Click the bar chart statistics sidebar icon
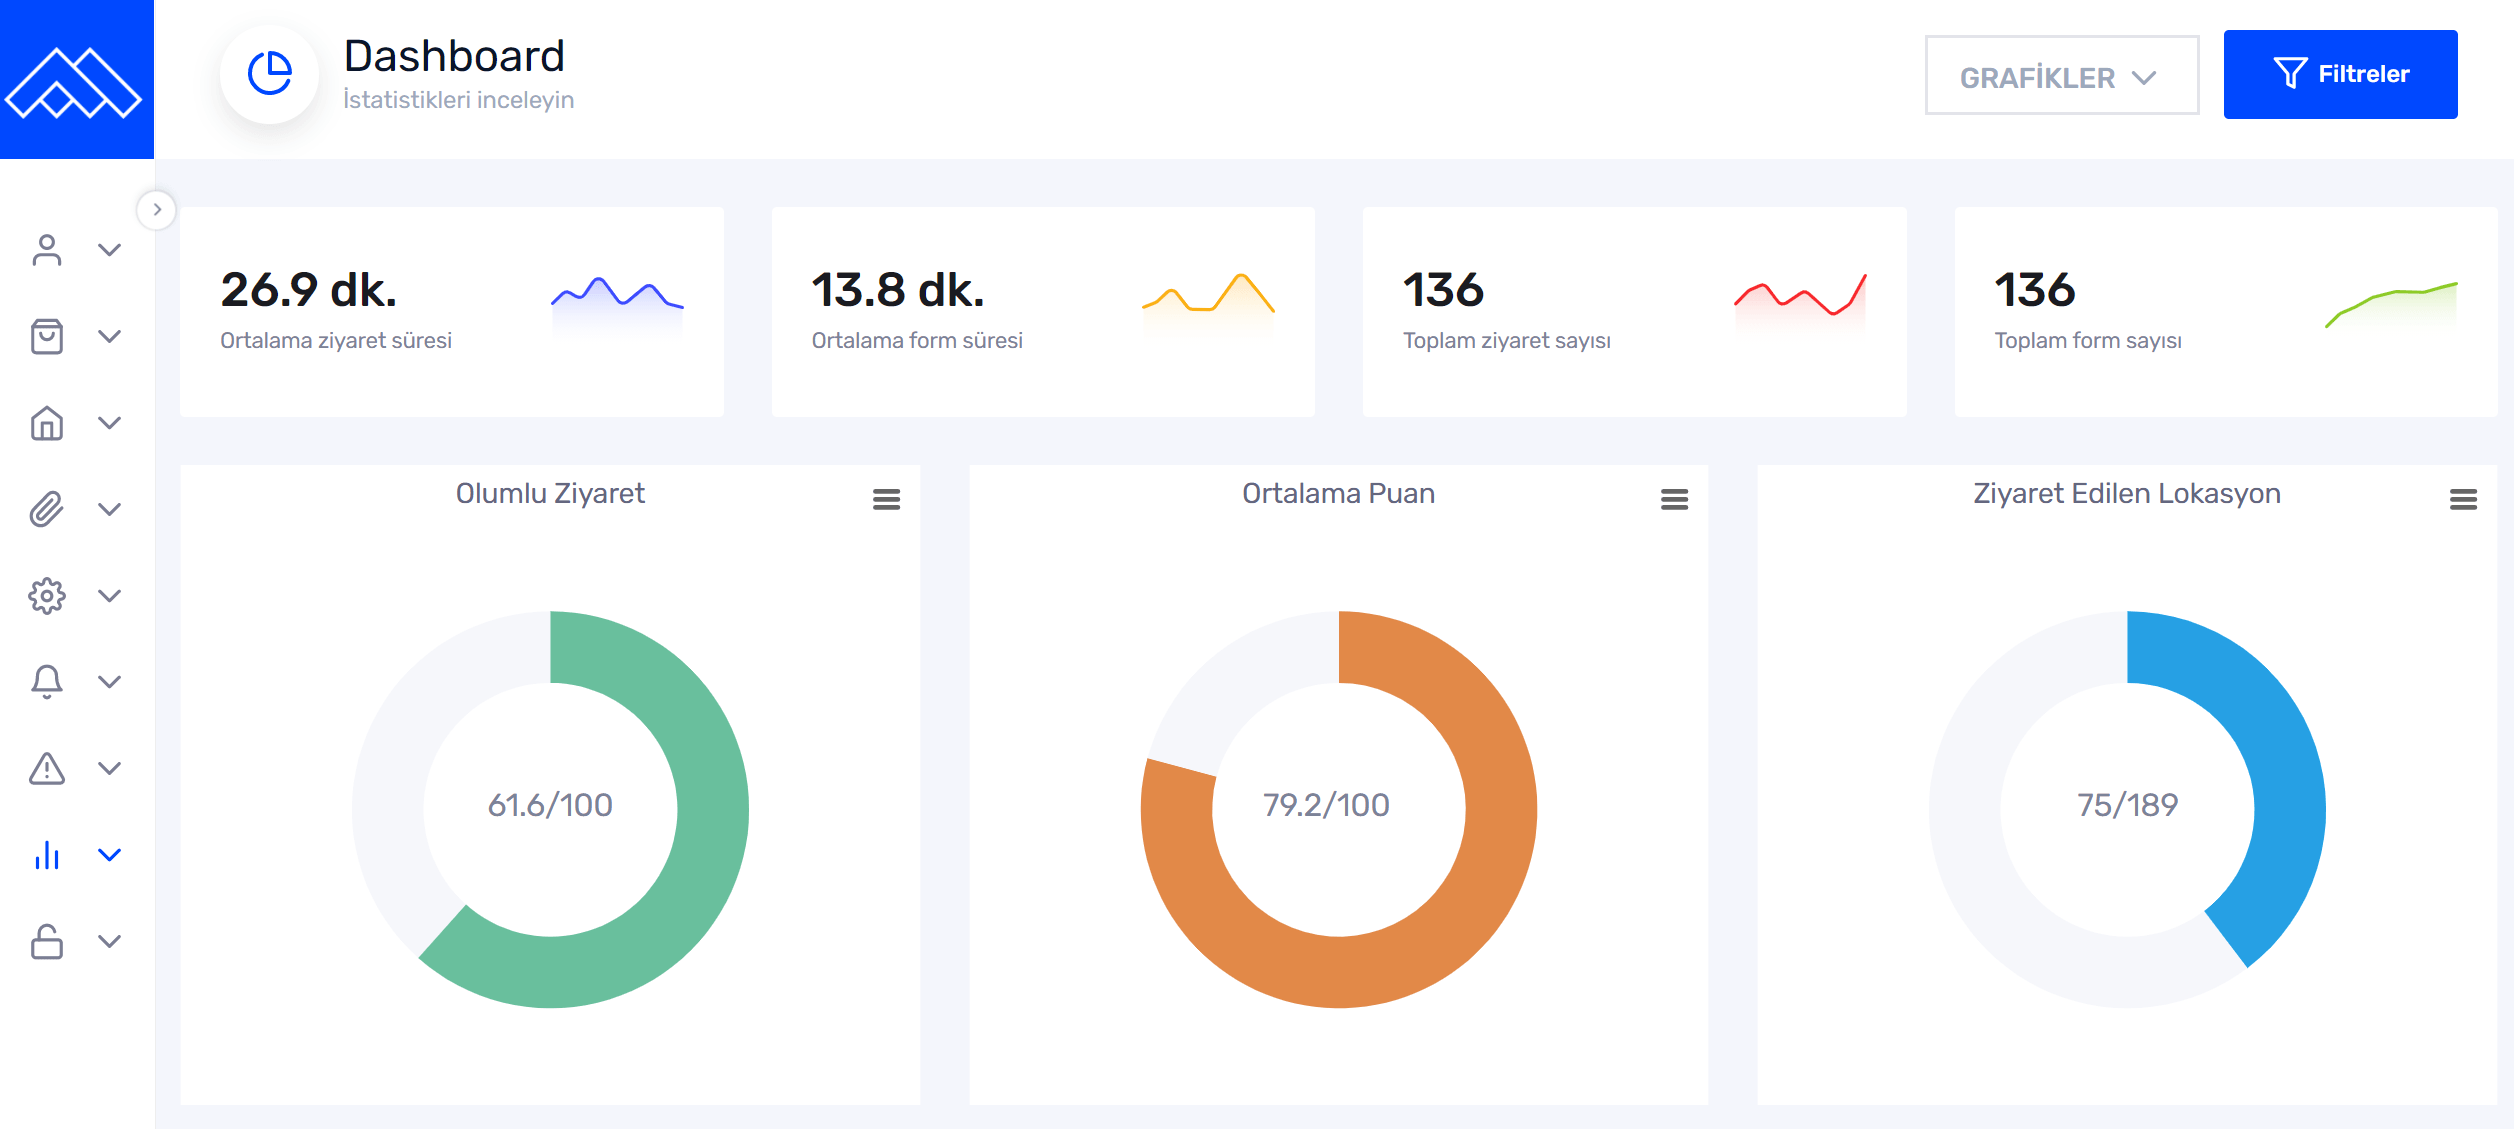 47,855
